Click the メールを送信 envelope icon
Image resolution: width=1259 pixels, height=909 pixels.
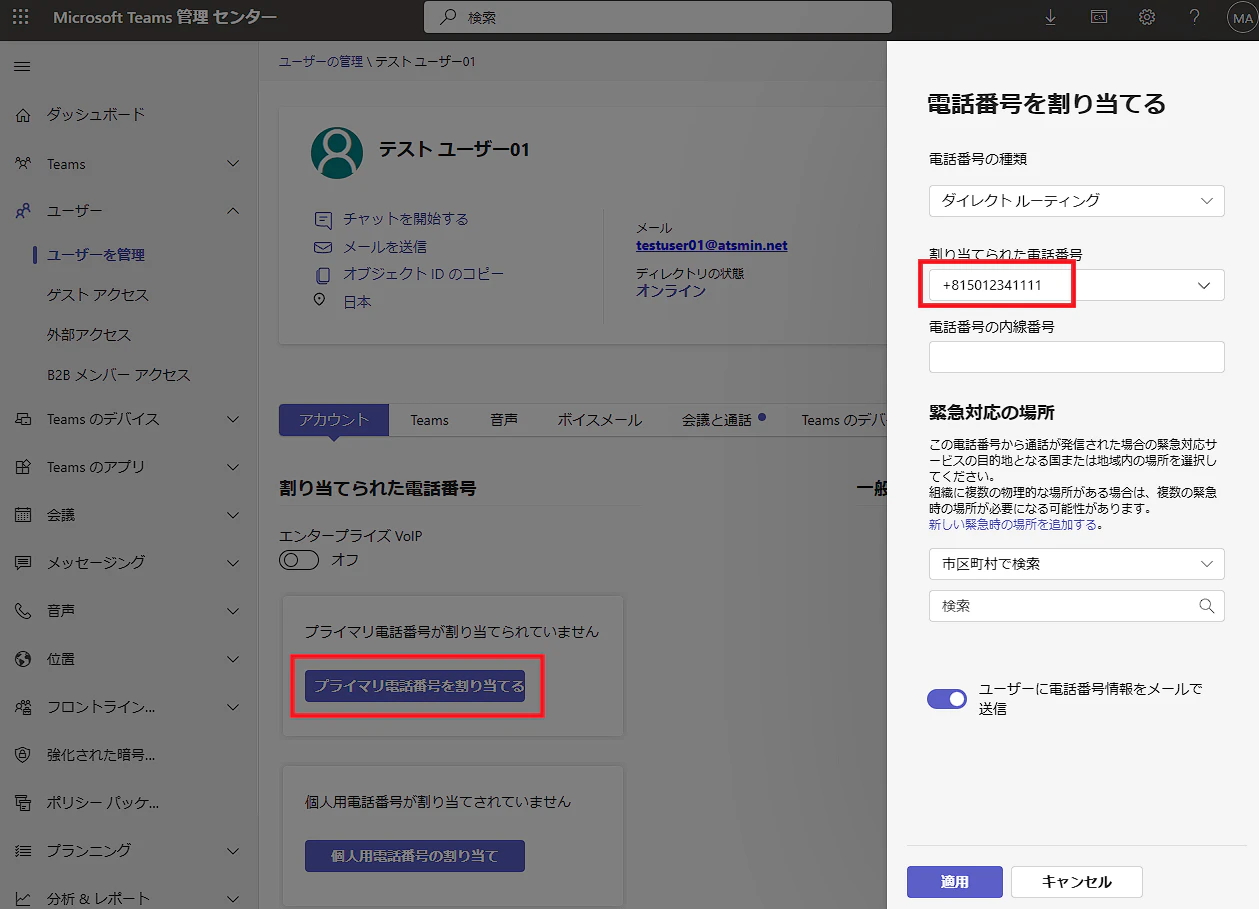tap(323, 246)
